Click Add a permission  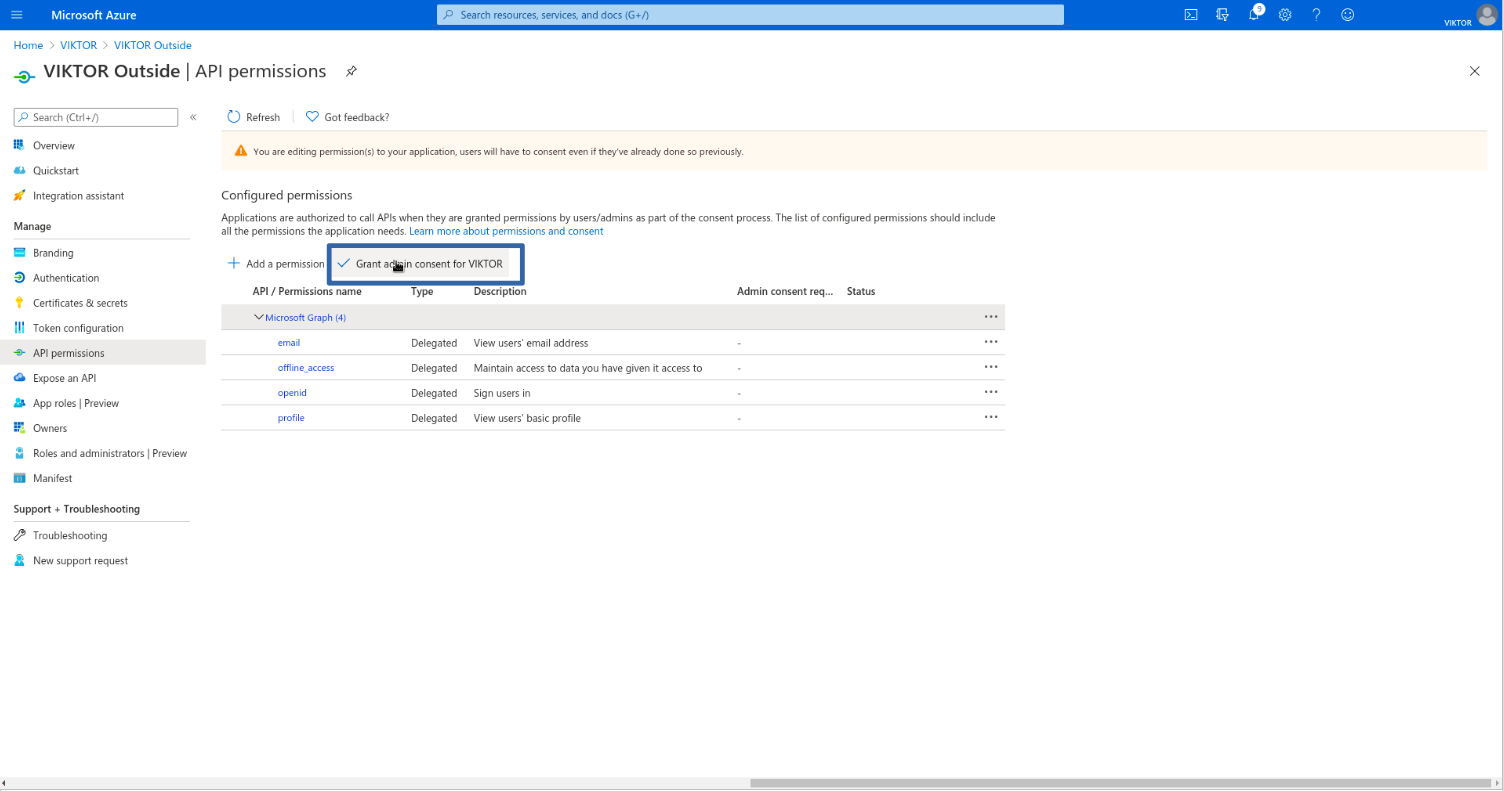click(x=276, y=264)
